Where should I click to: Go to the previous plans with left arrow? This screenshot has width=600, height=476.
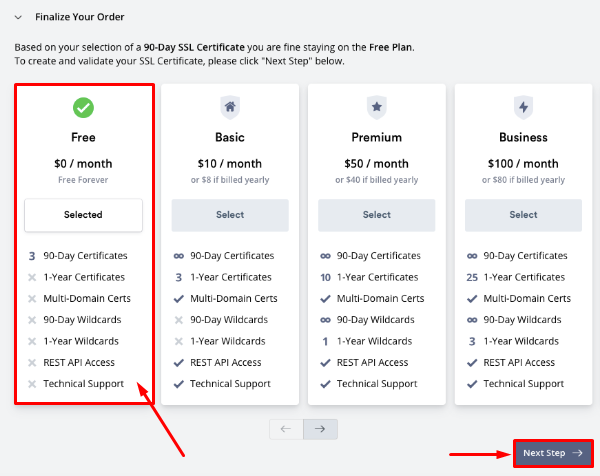[286, 429]
